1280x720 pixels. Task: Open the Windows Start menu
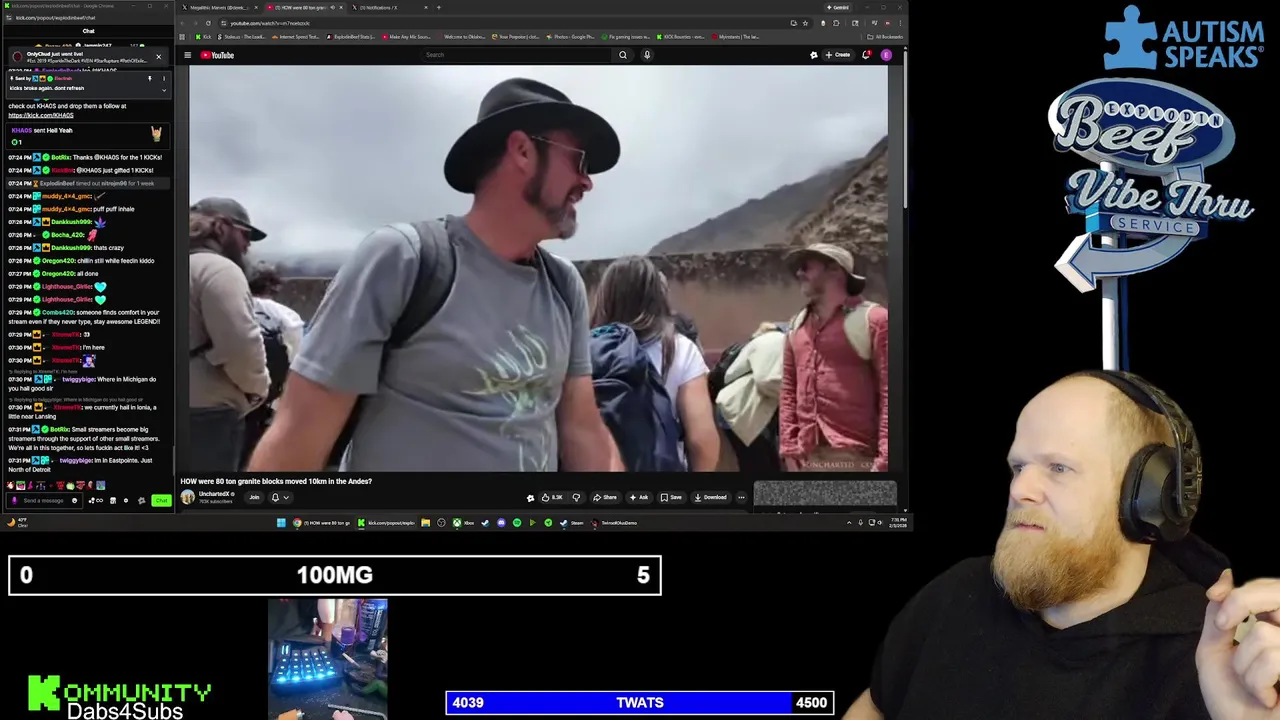tap(281, 522)
